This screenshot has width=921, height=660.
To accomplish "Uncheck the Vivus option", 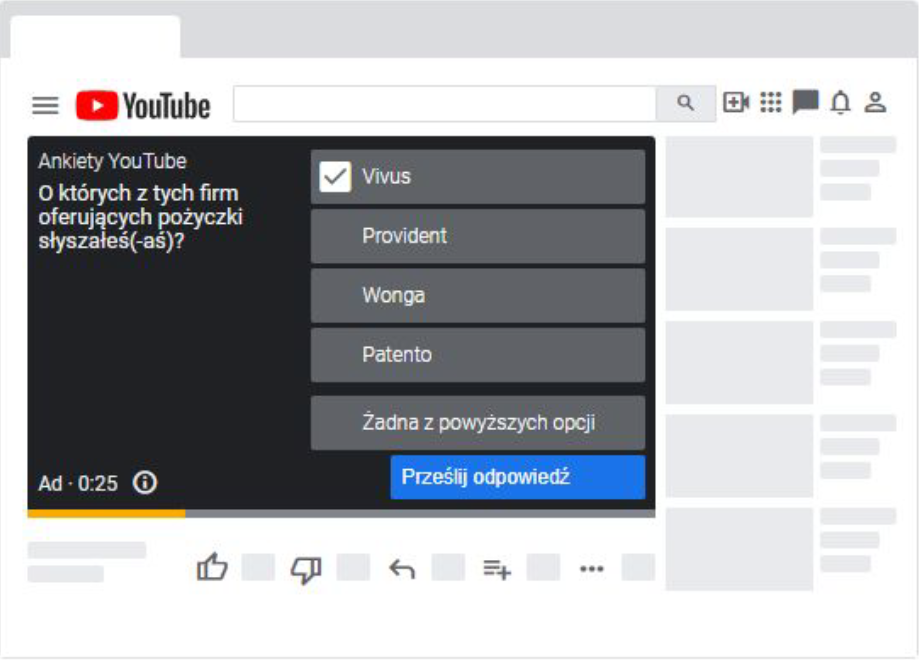I will click(x=335, y=177).
